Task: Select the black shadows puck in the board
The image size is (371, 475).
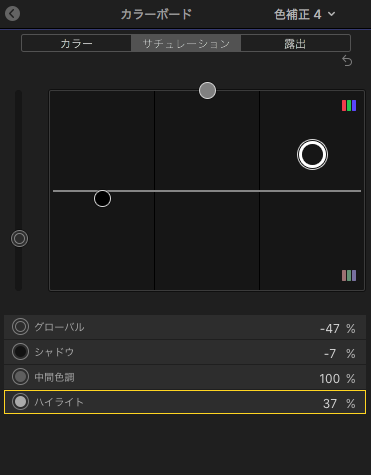Action: point(102,199)
